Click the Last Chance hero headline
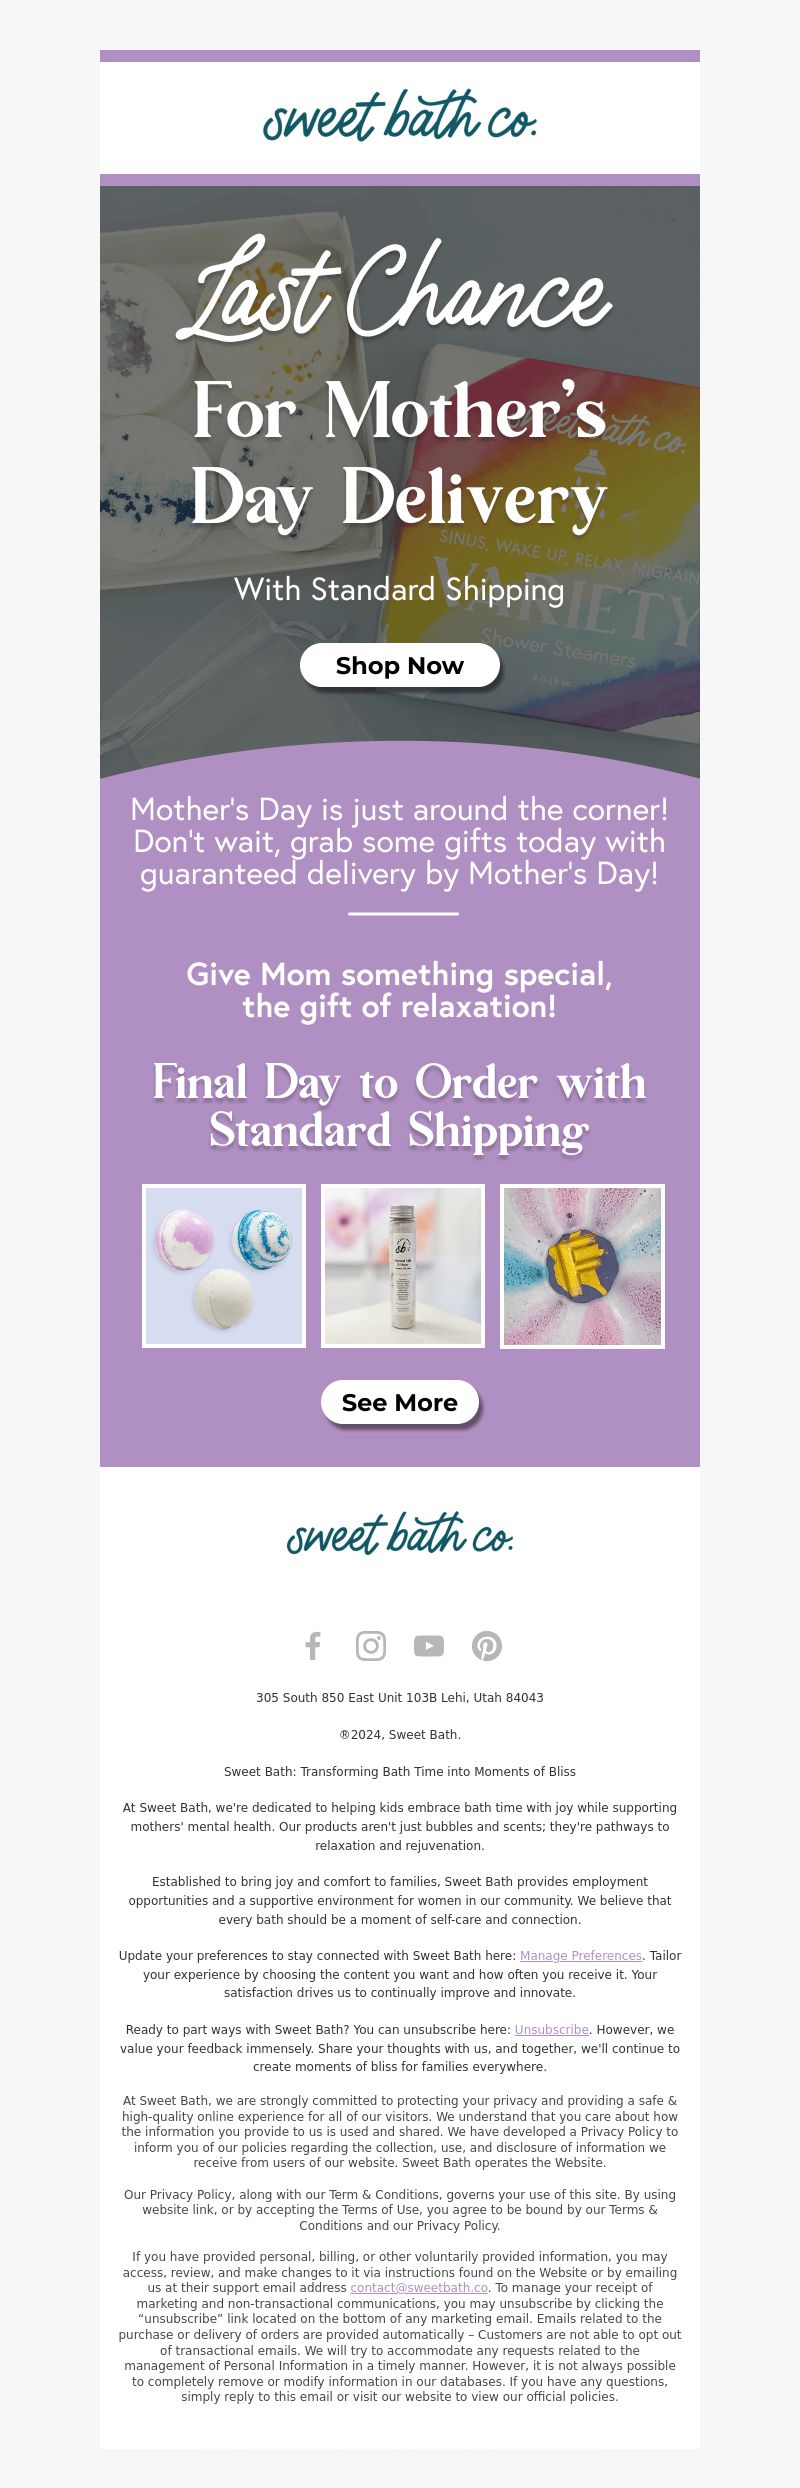The image size is (800, 2488). 394,290
